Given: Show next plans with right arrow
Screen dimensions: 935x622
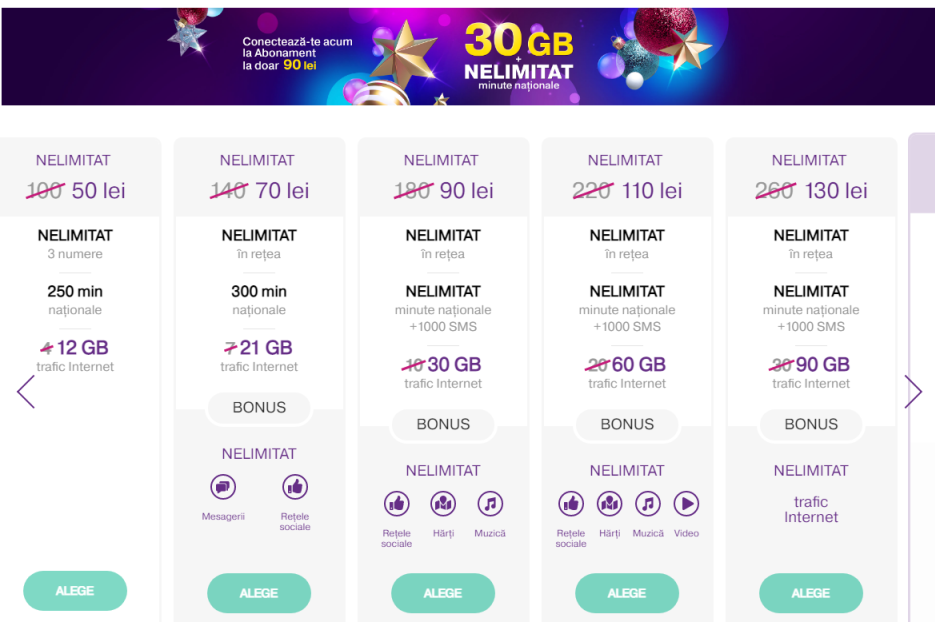Looking at the screenshot, I should click(913, 392).
